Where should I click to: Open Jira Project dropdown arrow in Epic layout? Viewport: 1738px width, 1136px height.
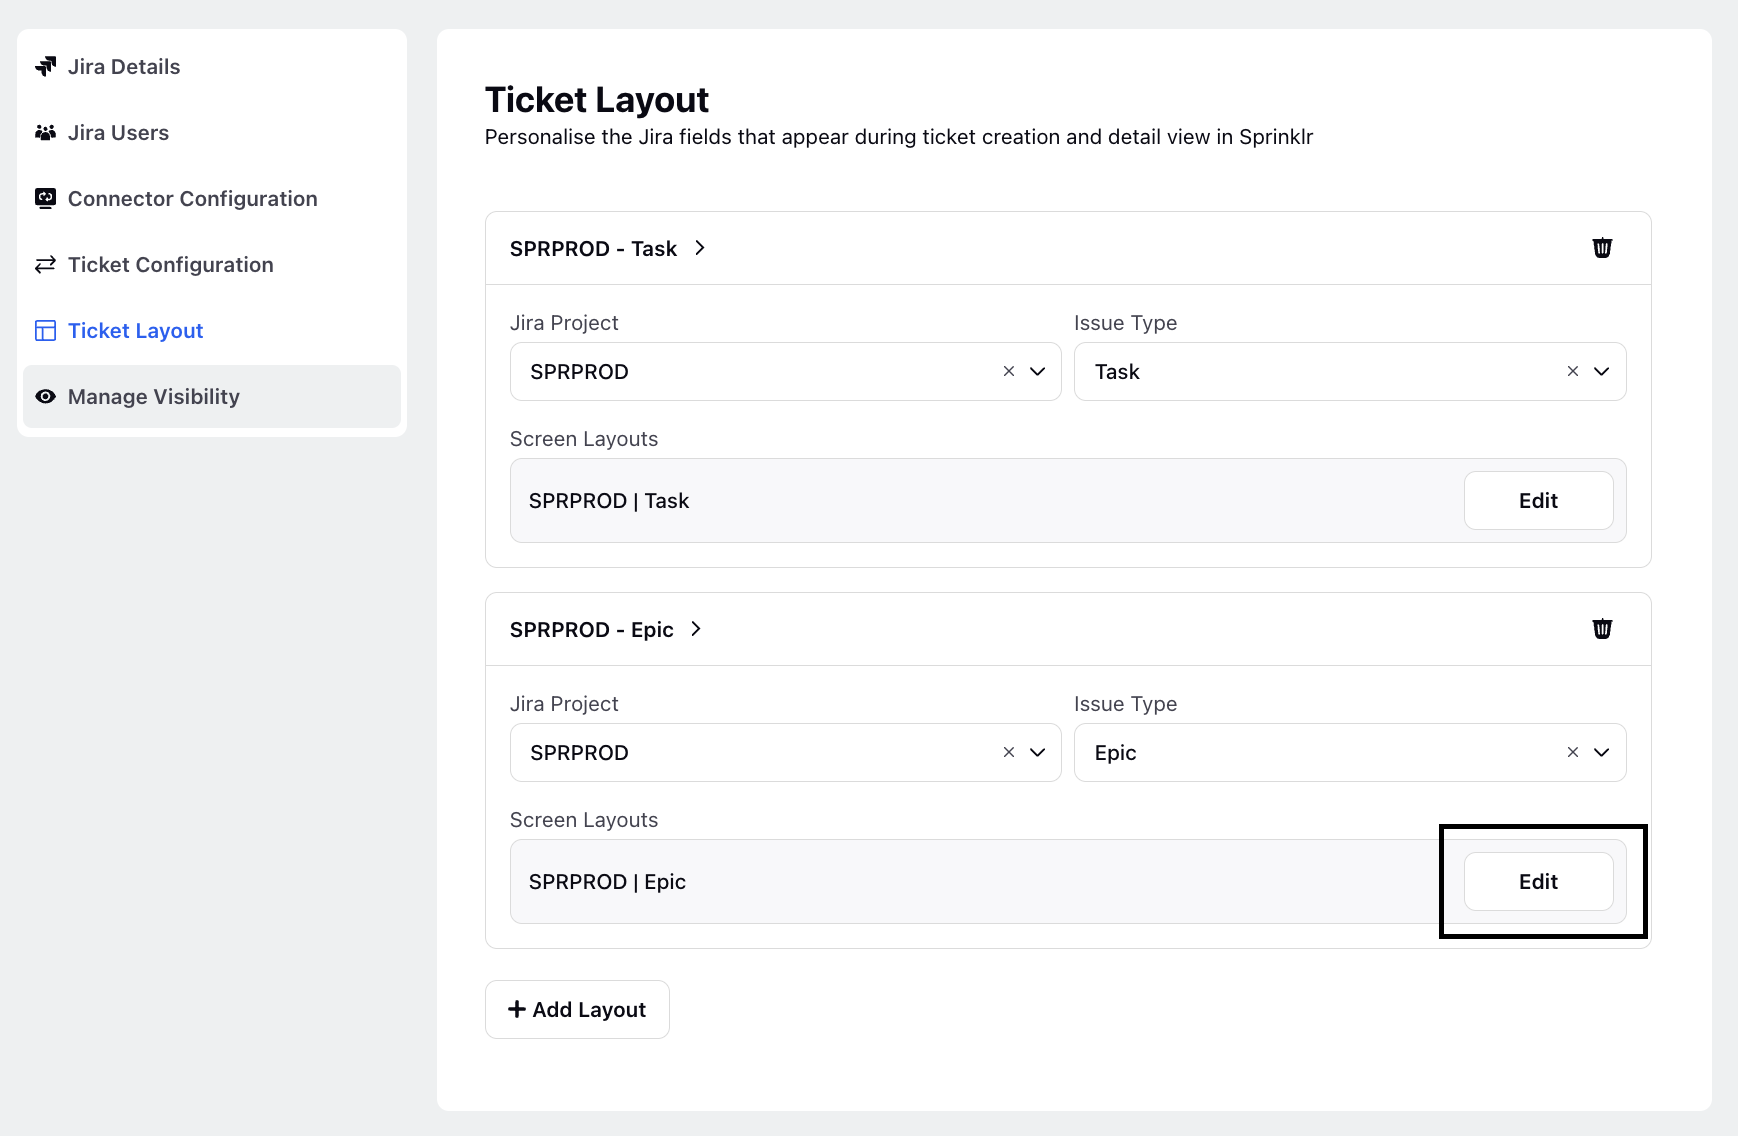click(x=1038, y=753)
